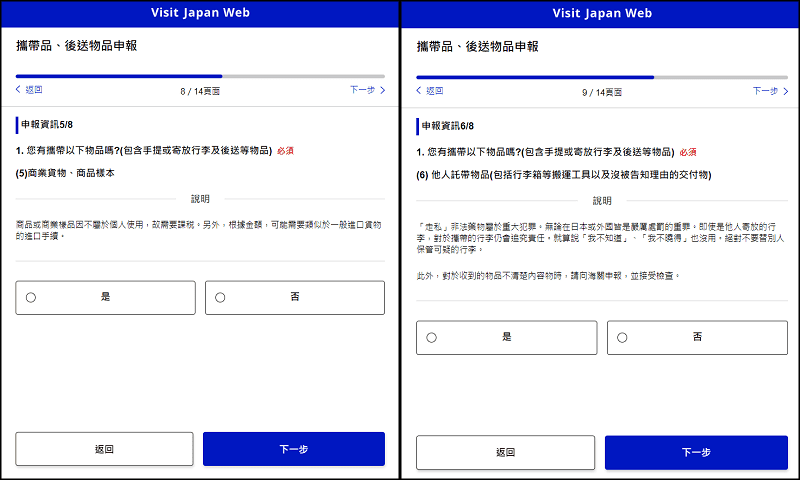Click red 必須 marker on page 8

tap(285, 151)
